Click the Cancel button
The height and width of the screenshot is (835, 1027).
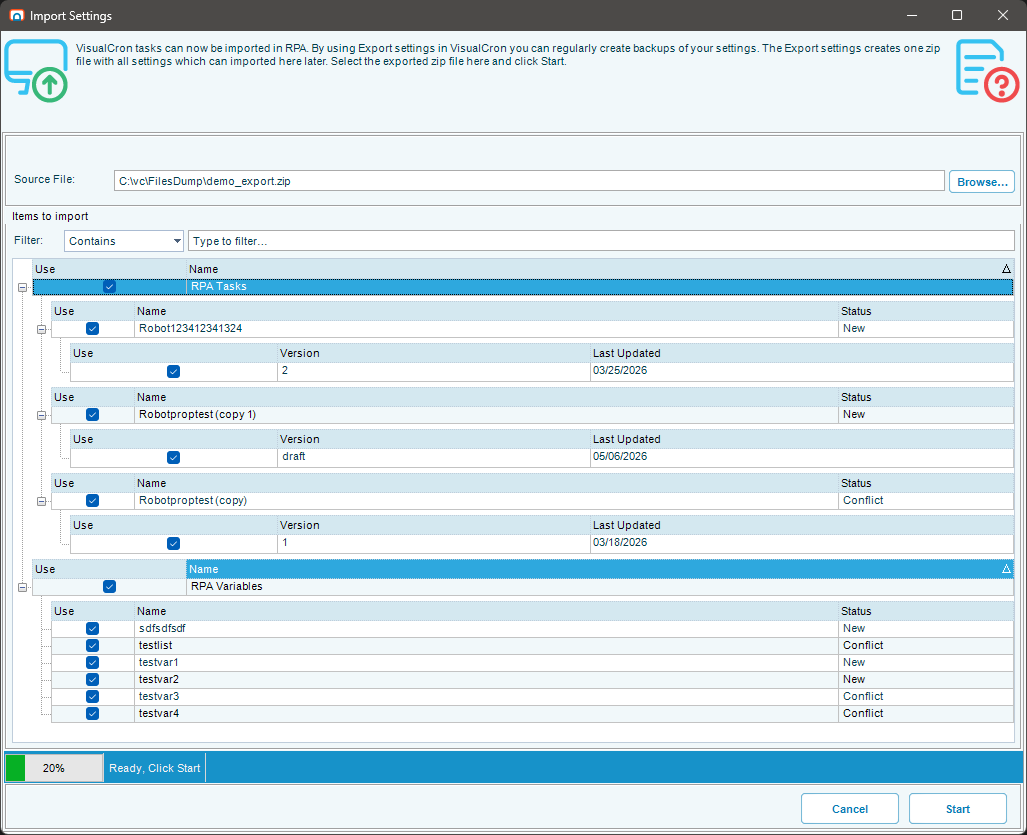point(850,809)
